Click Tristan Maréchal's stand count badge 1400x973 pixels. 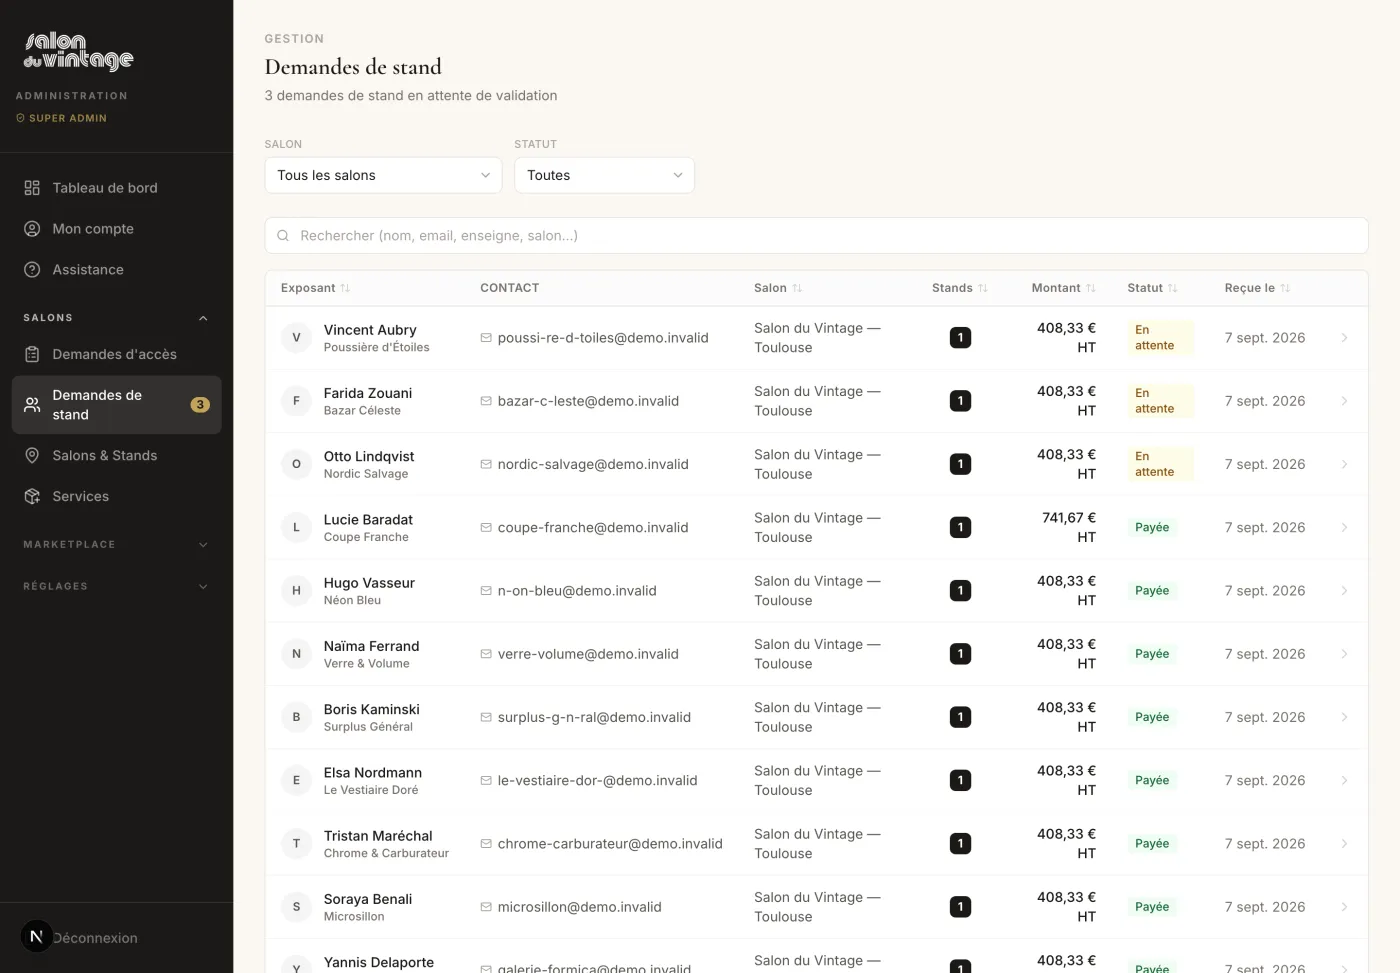[x=960, y=843]
